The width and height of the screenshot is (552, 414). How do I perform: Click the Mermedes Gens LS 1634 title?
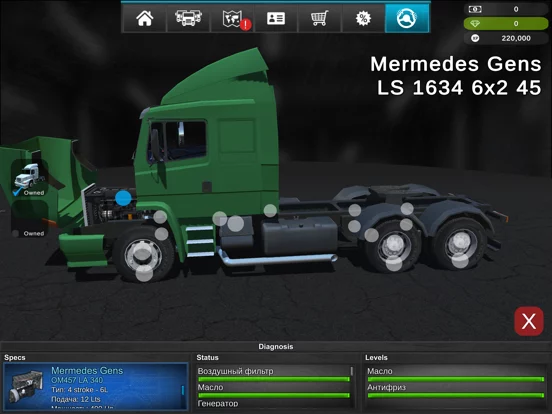(x=456, y=76)
